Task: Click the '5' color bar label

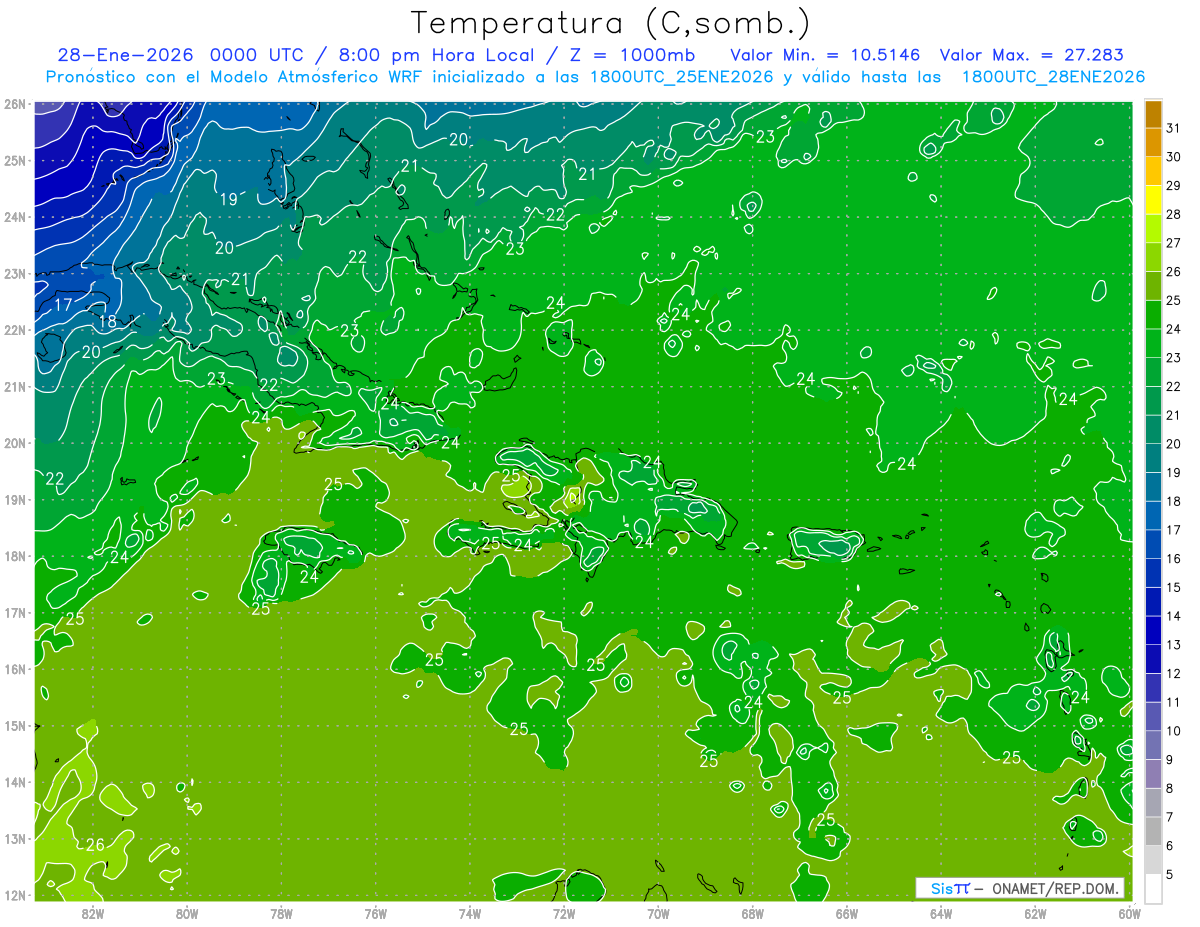Action: pyautogui.click(x=1170, y=875)
